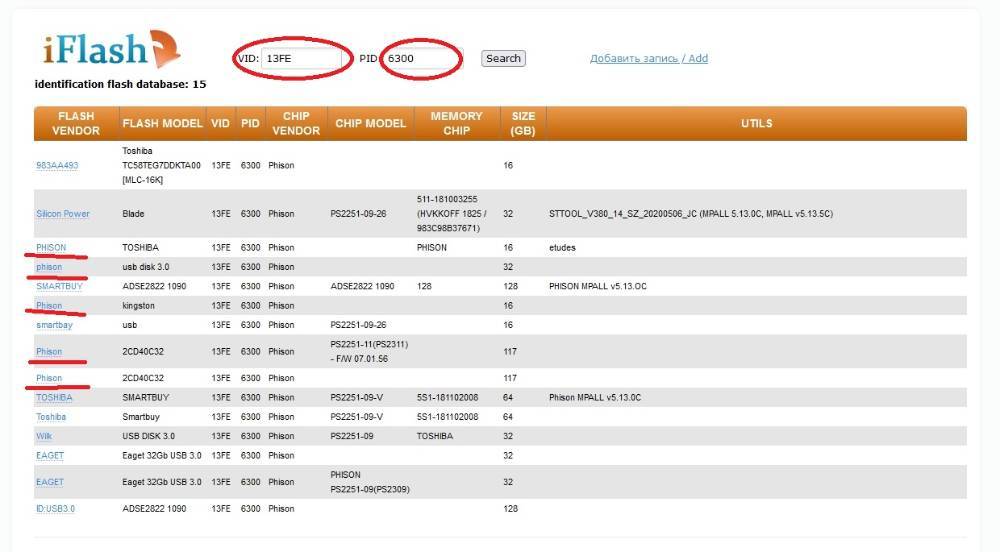Select the PS2251-11(PS2311) chip model cell

369,352
